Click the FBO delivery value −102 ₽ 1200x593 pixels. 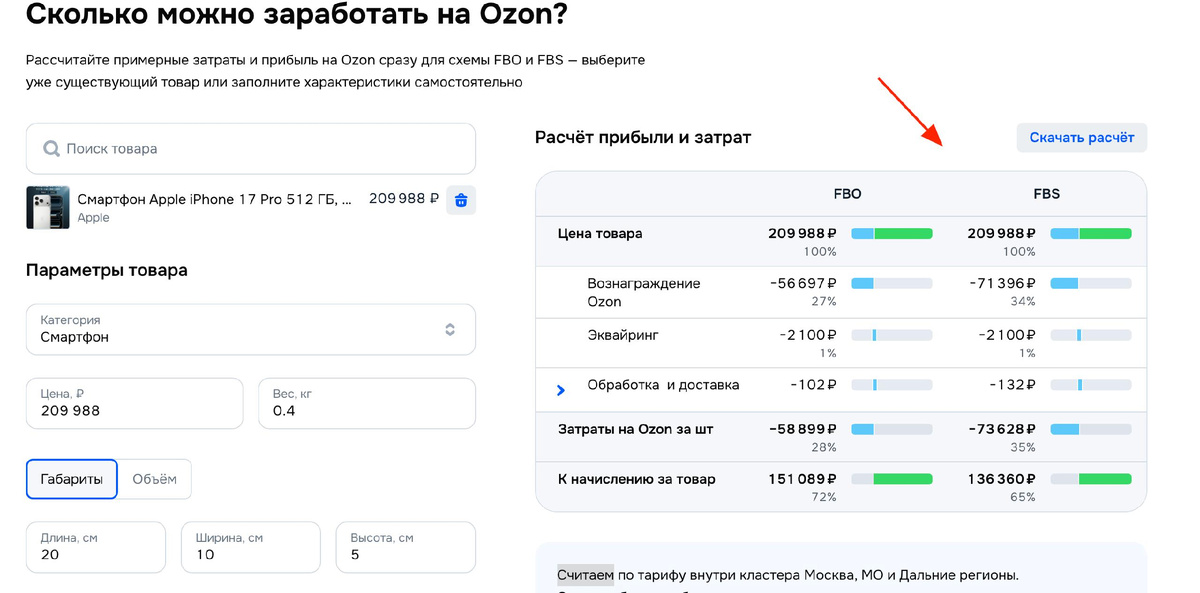[812, 385]
